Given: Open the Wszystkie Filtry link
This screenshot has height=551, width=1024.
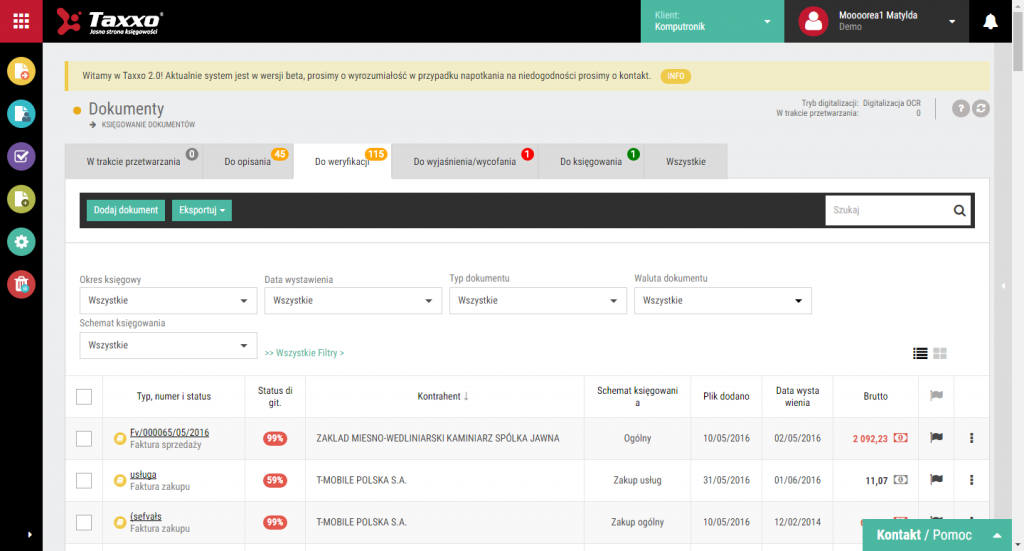Looking at the screenshot, I should 304,353.
